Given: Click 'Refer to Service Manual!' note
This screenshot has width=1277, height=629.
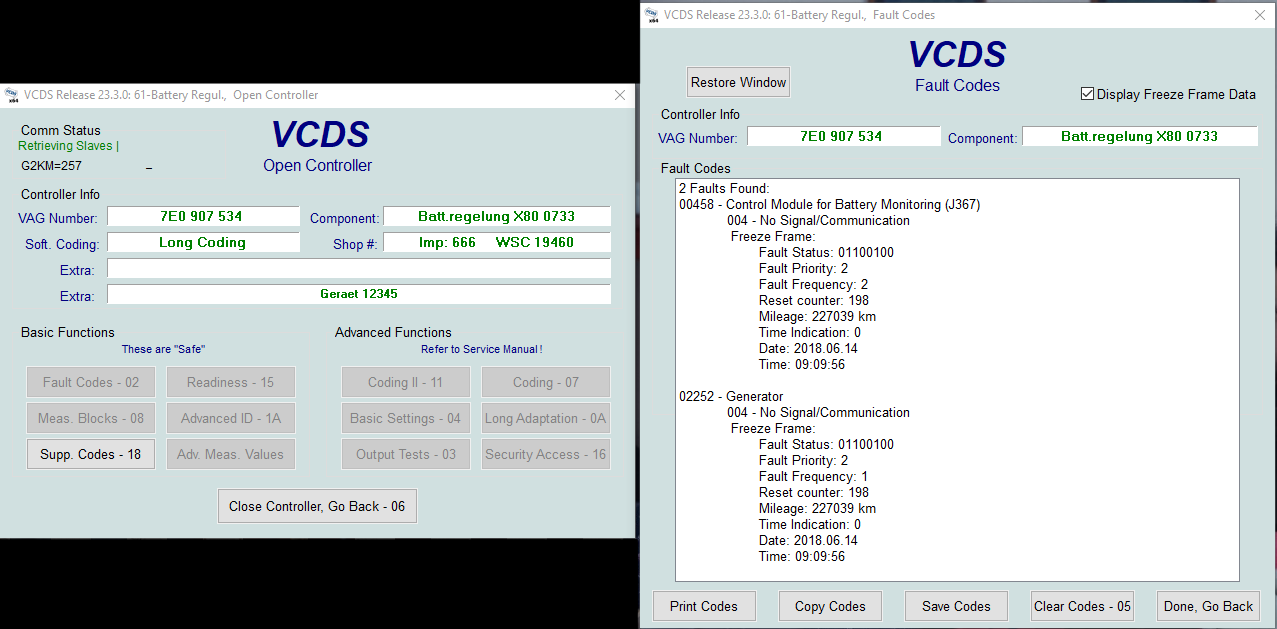Looking at the screenshot, I should 481,349.
